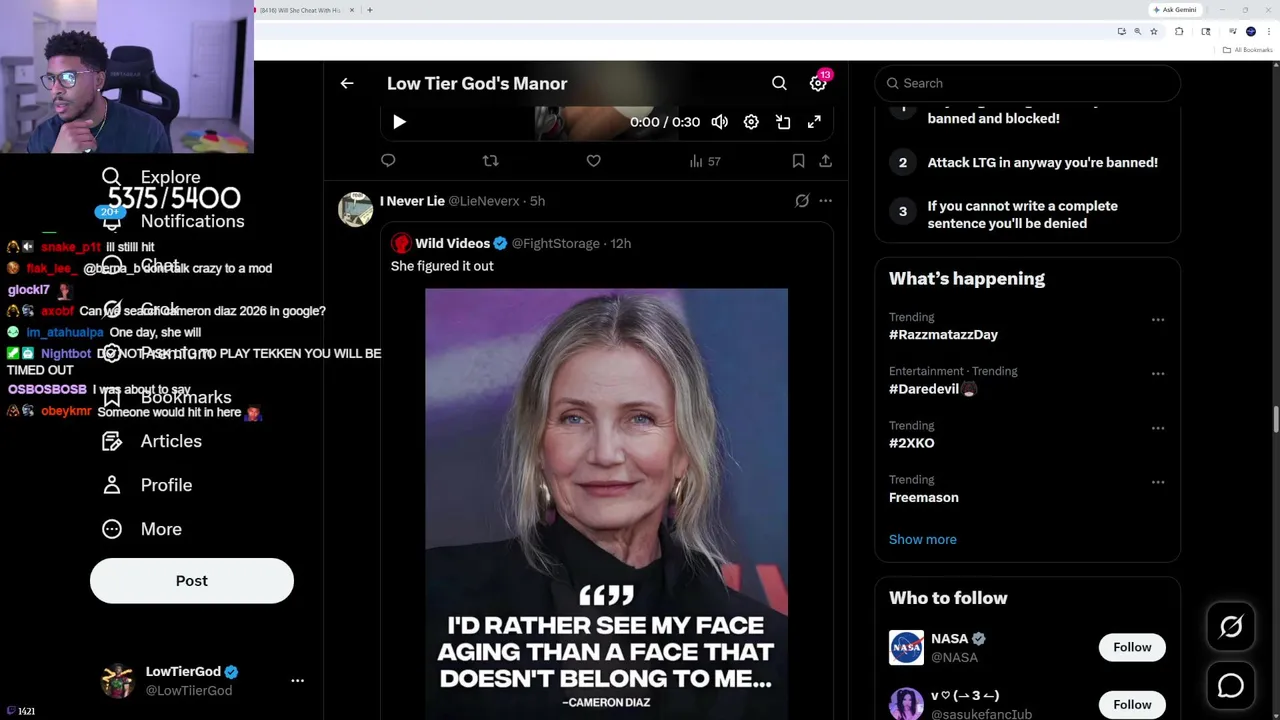
Task: Open the Chrome profile avatar
Action: [x=1250, y=32]
